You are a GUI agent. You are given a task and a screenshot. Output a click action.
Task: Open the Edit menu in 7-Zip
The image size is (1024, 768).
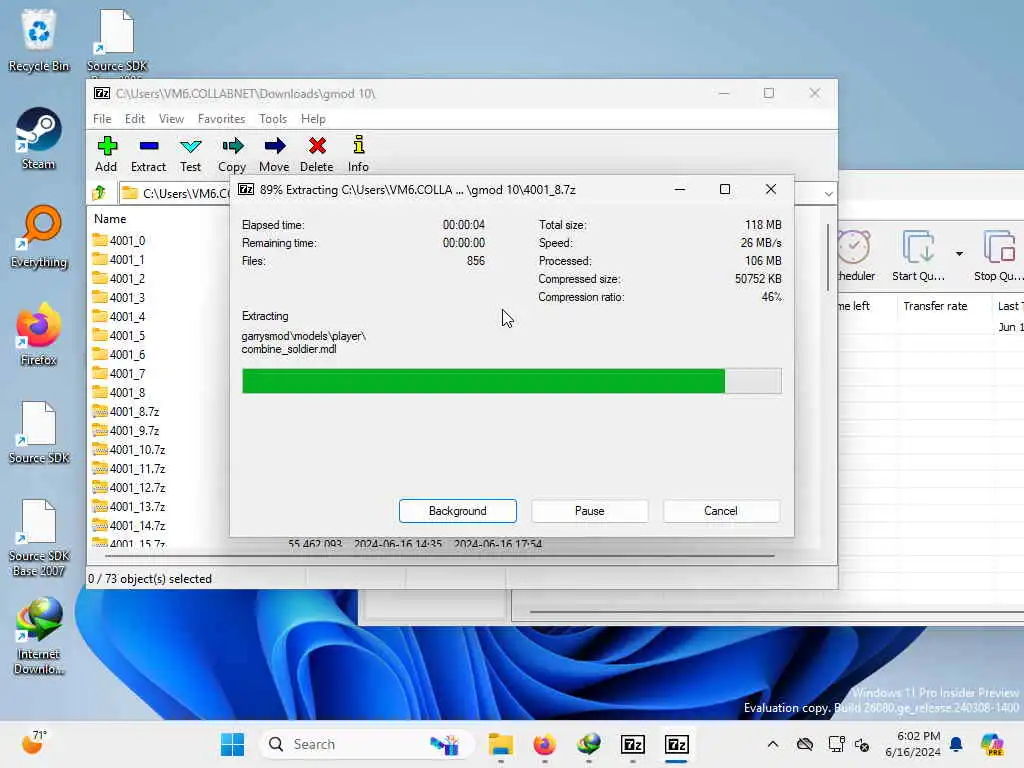point(135,119)
